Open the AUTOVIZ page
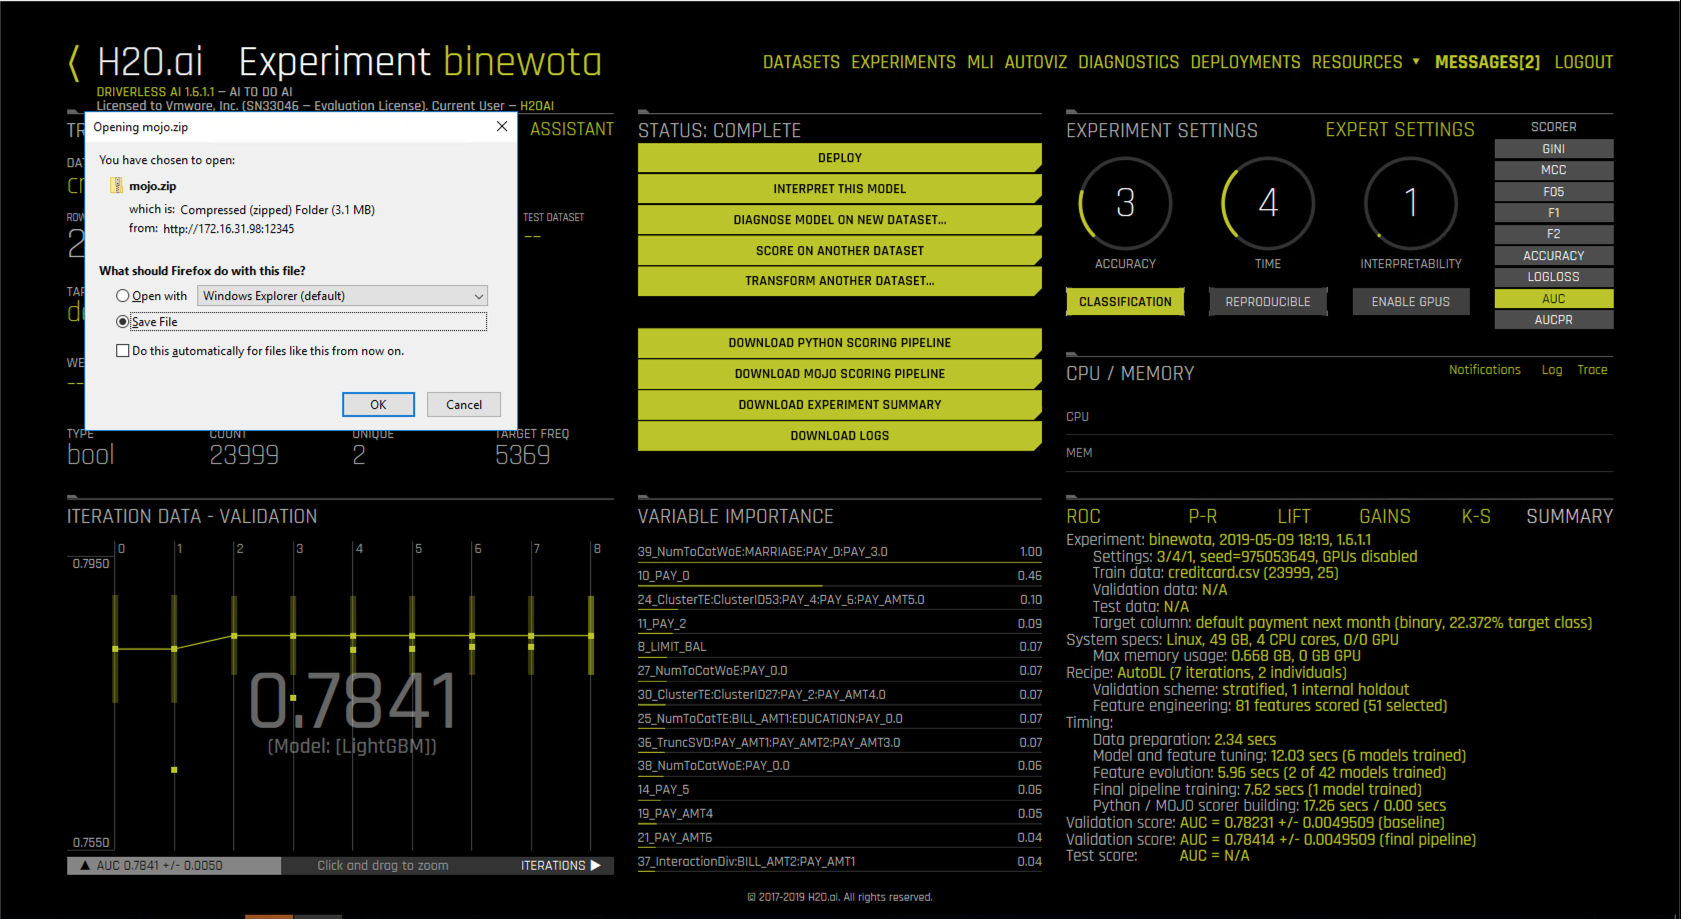The width and height of the screenshot is (1681, 919). (x=1036, y=62)
